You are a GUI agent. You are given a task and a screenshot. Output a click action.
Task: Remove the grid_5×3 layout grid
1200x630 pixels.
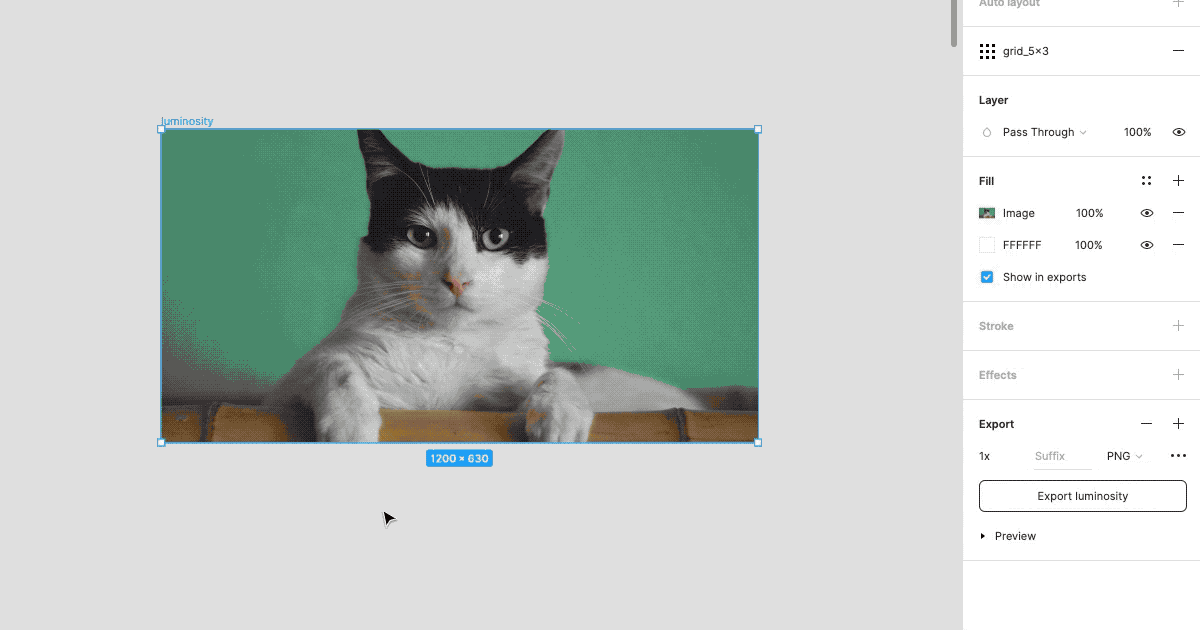[x=1178, y=51]
